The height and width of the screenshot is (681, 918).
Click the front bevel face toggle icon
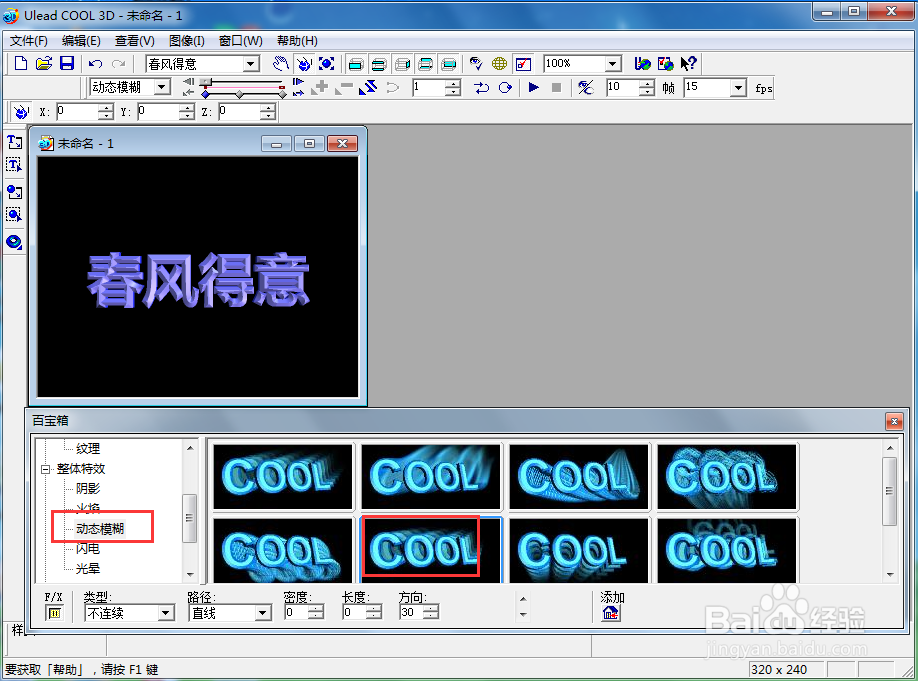[x=379, y=64]
